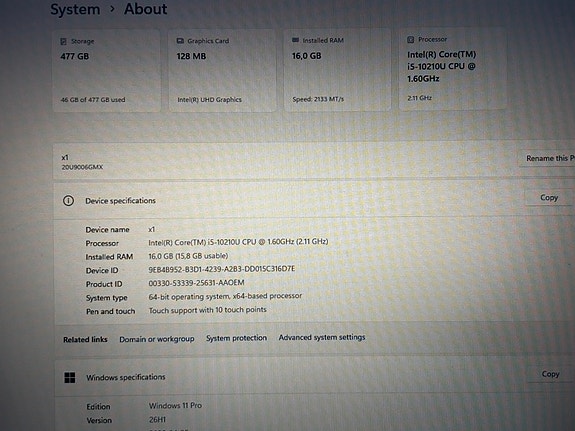Select Device ID value 9EB48952-B3D1-4239-A2B3-DD015C316D7E

click(221, 269)
